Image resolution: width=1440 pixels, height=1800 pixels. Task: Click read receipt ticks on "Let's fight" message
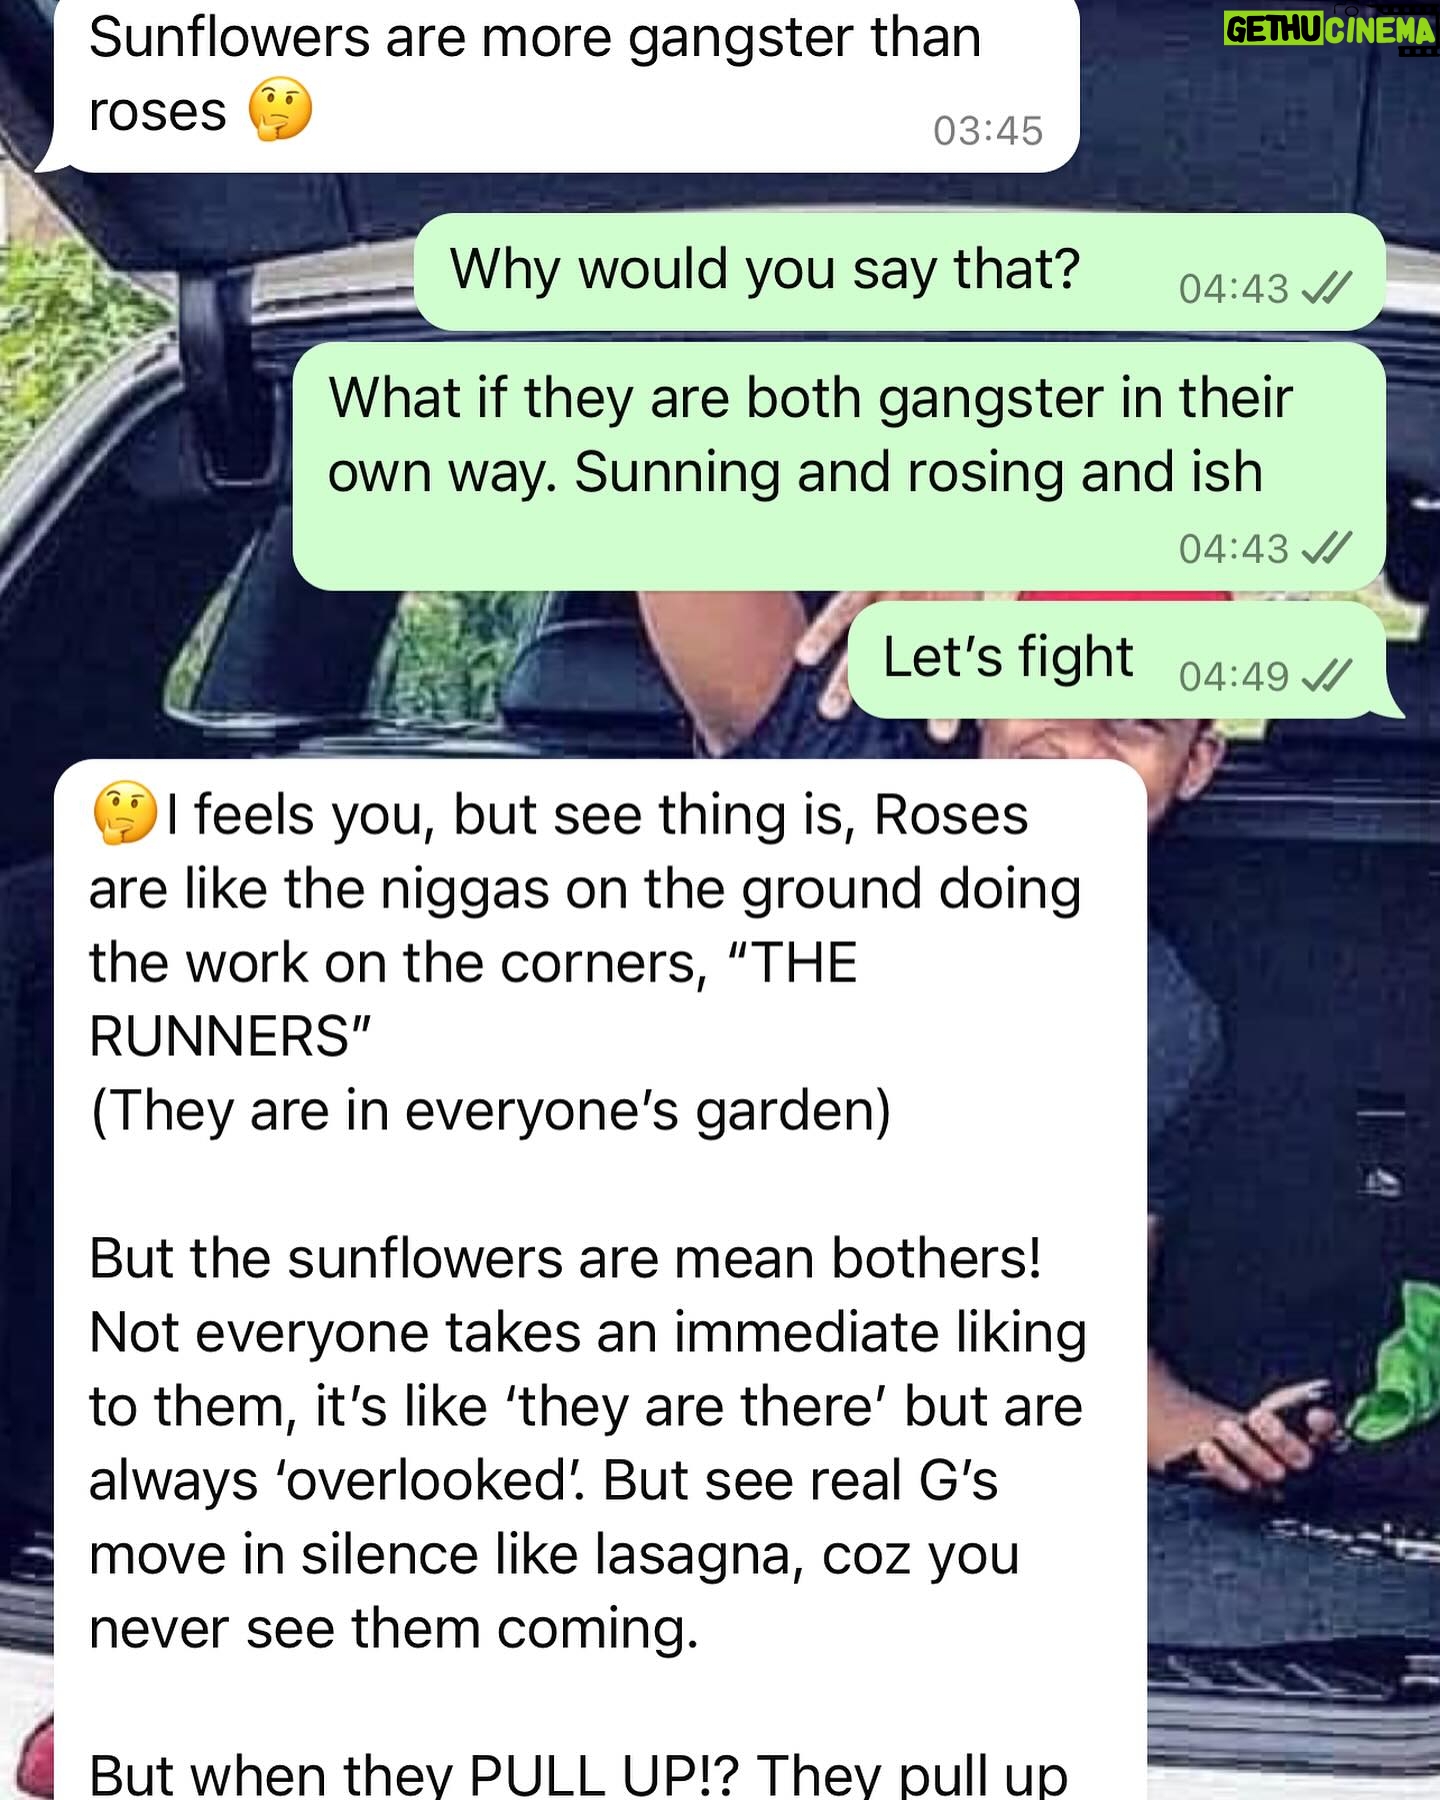coord(1327,676)
